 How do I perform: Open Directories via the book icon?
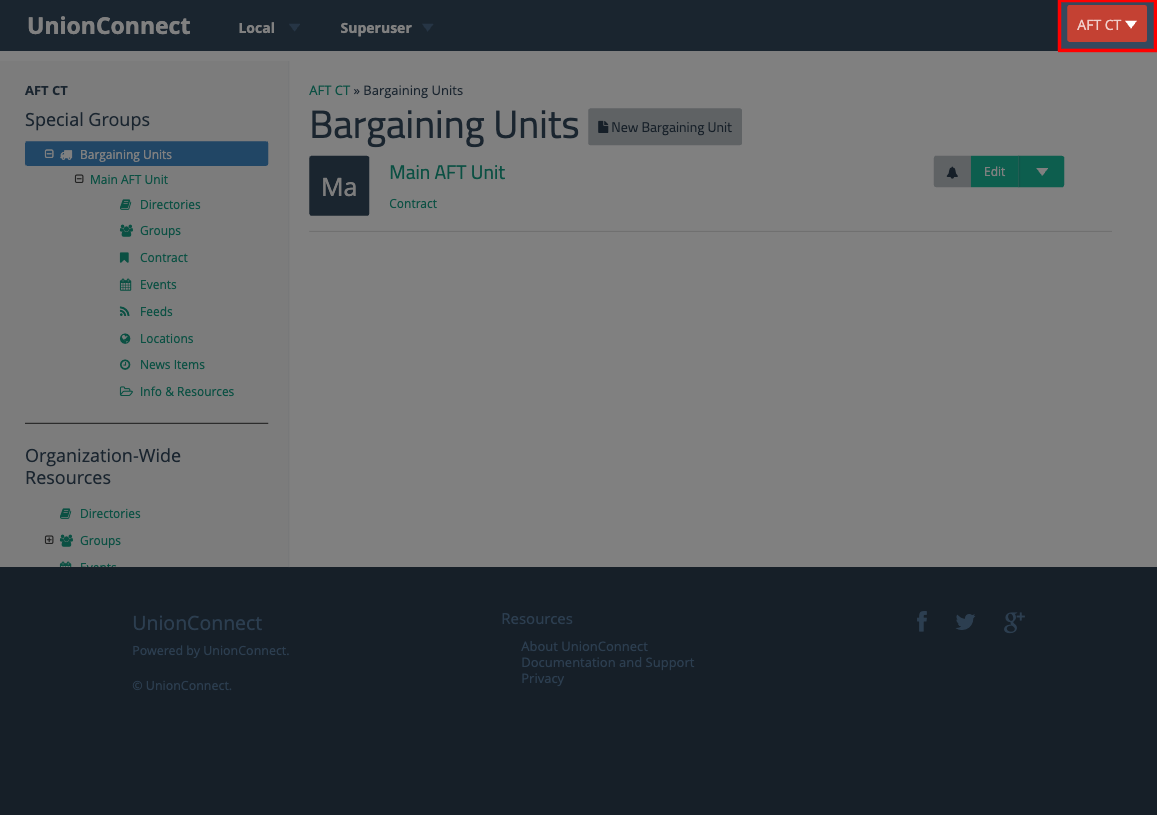tap(123, 204)
